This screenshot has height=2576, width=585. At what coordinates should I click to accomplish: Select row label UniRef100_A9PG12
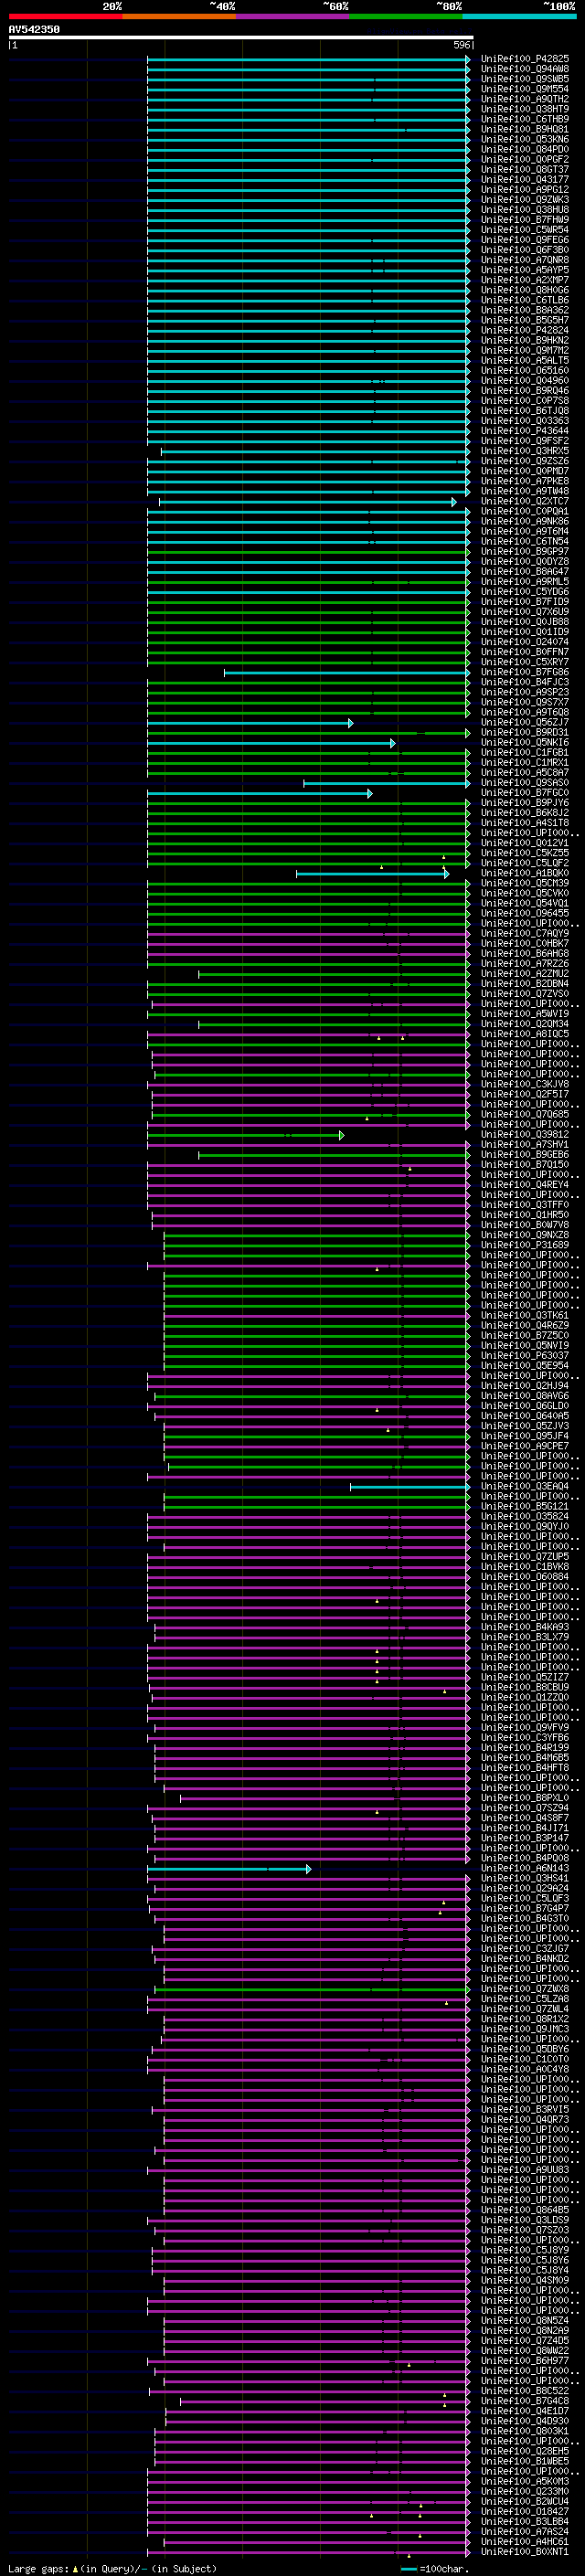pyautogui.click(x=525, y=189)
